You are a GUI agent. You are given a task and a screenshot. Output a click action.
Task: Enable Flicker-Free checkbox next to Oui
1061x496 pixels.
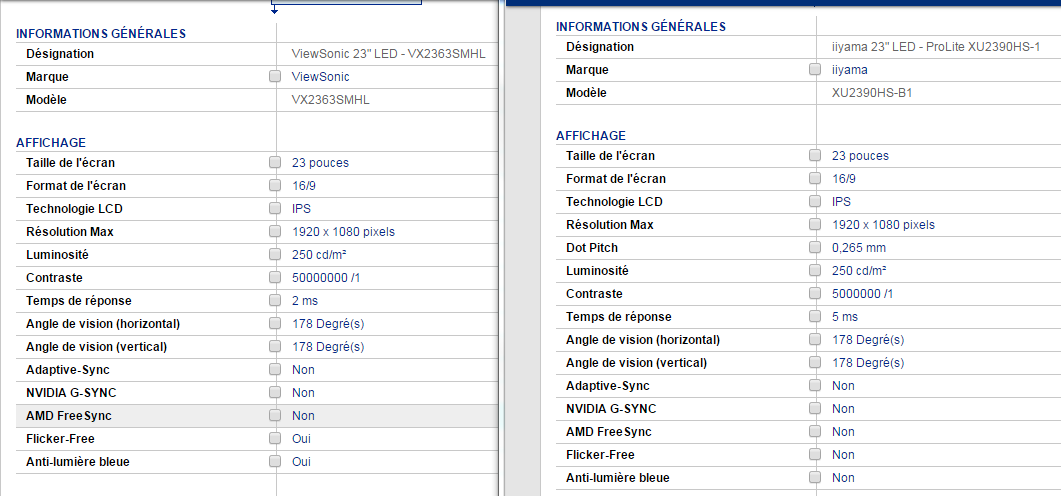[x=275, y=439]
